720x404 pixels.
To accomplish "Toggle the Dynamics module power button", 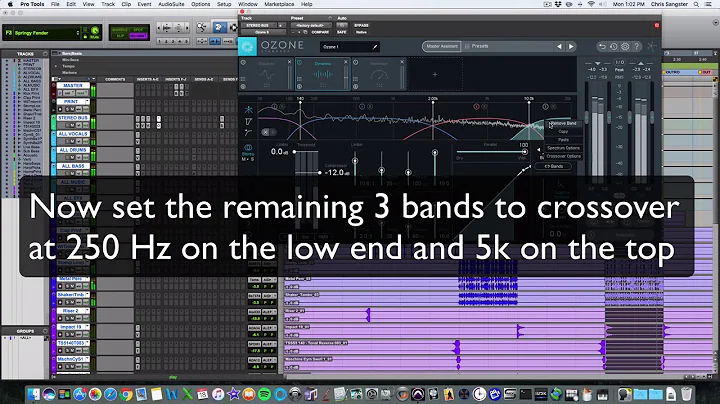I will point(299,62).
